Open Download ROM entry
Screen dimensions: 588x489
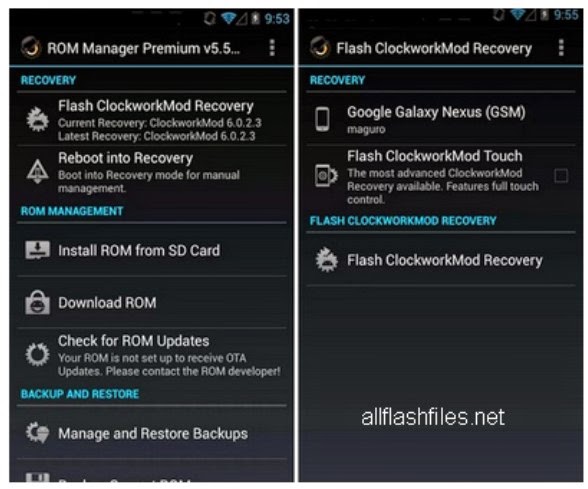click(152, 302)
